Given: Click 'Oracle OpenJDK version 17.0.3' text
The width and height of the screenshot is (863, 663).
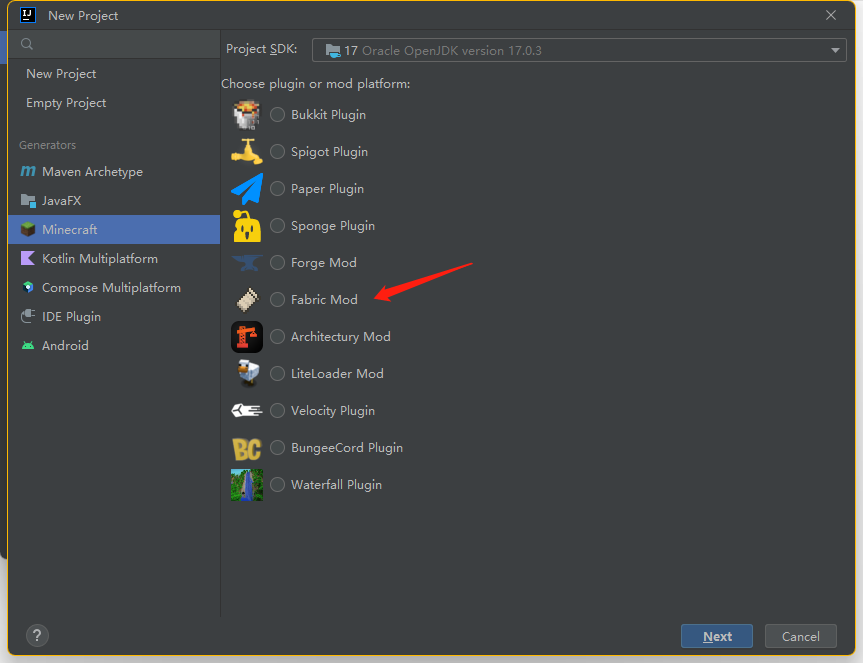Looking at the screenshot, I should 452,51.
